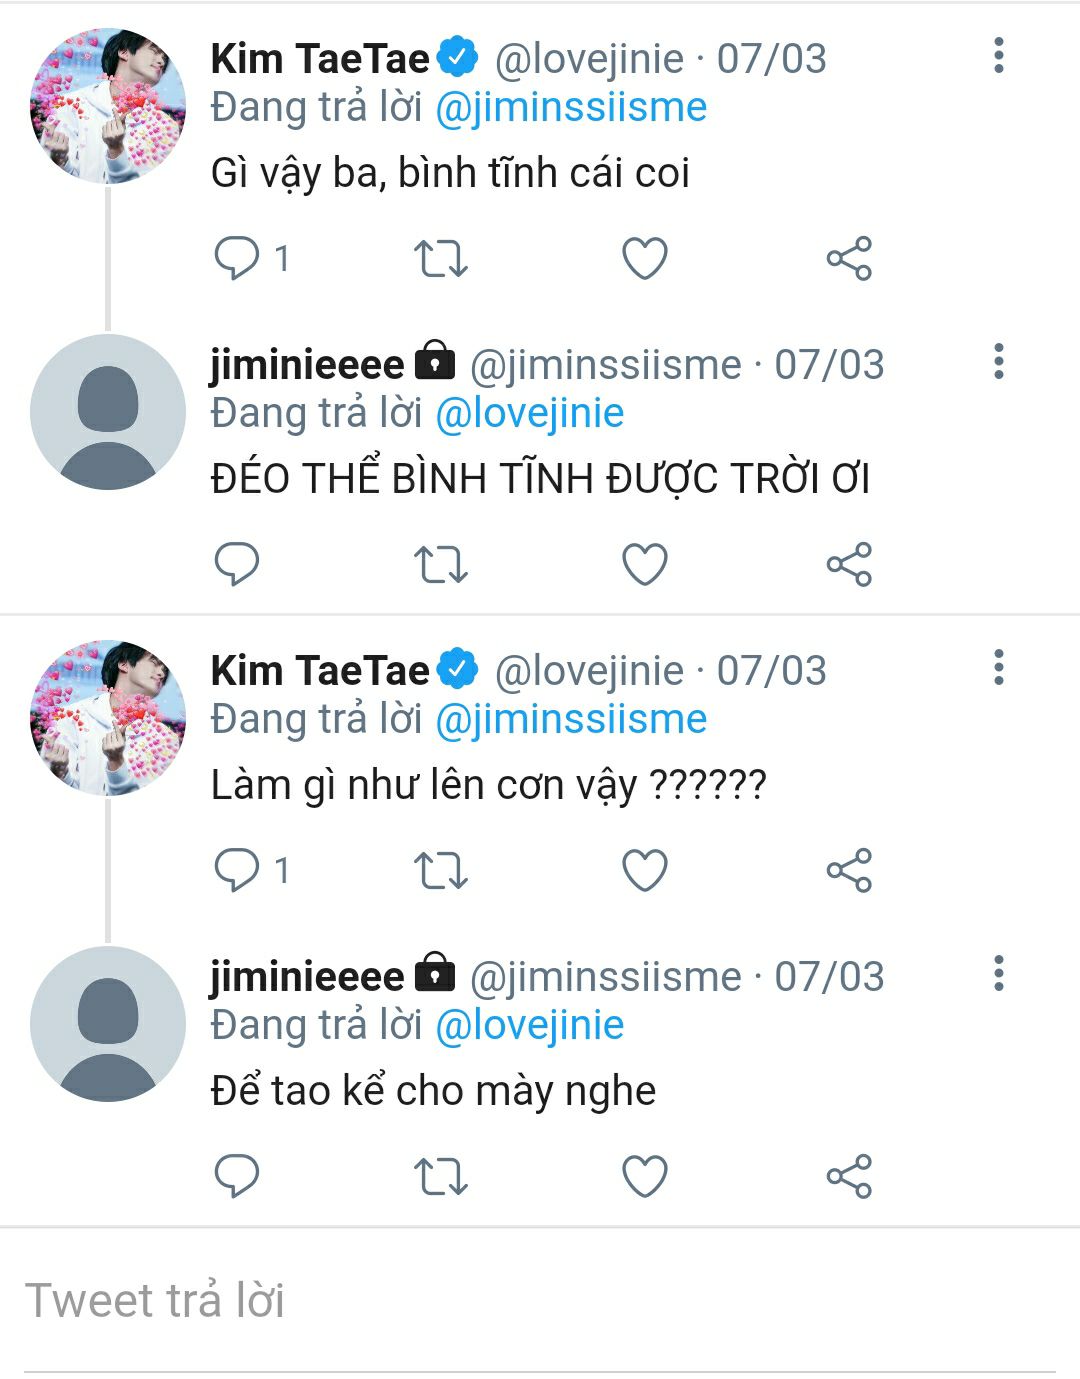1080x1379 pixels.
Task: Reply to "ĐÉO THỂ BÌNH TĨNH ĐƯỢC" tweet
Action: coord(237,564)
